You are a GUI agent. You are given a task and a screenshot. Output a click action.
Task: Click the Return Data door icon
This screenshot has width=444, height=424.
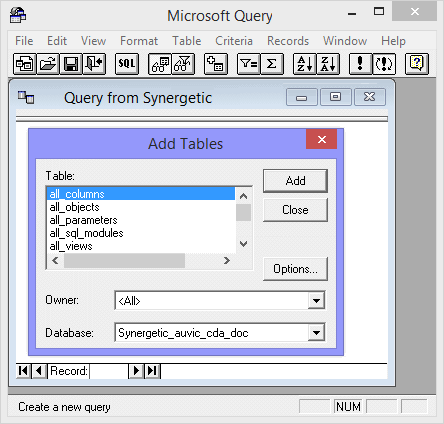coord(94,64)
